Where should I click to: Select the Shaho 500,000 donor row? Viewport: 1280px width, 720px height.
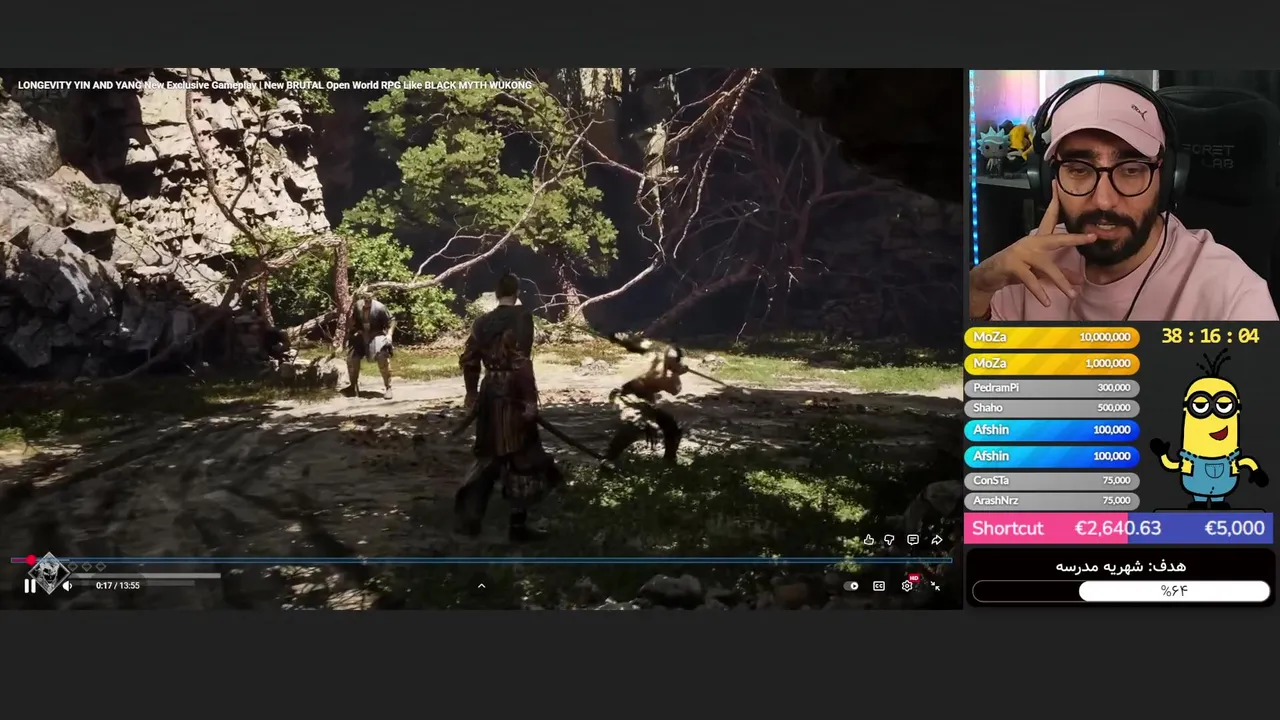1051,408
